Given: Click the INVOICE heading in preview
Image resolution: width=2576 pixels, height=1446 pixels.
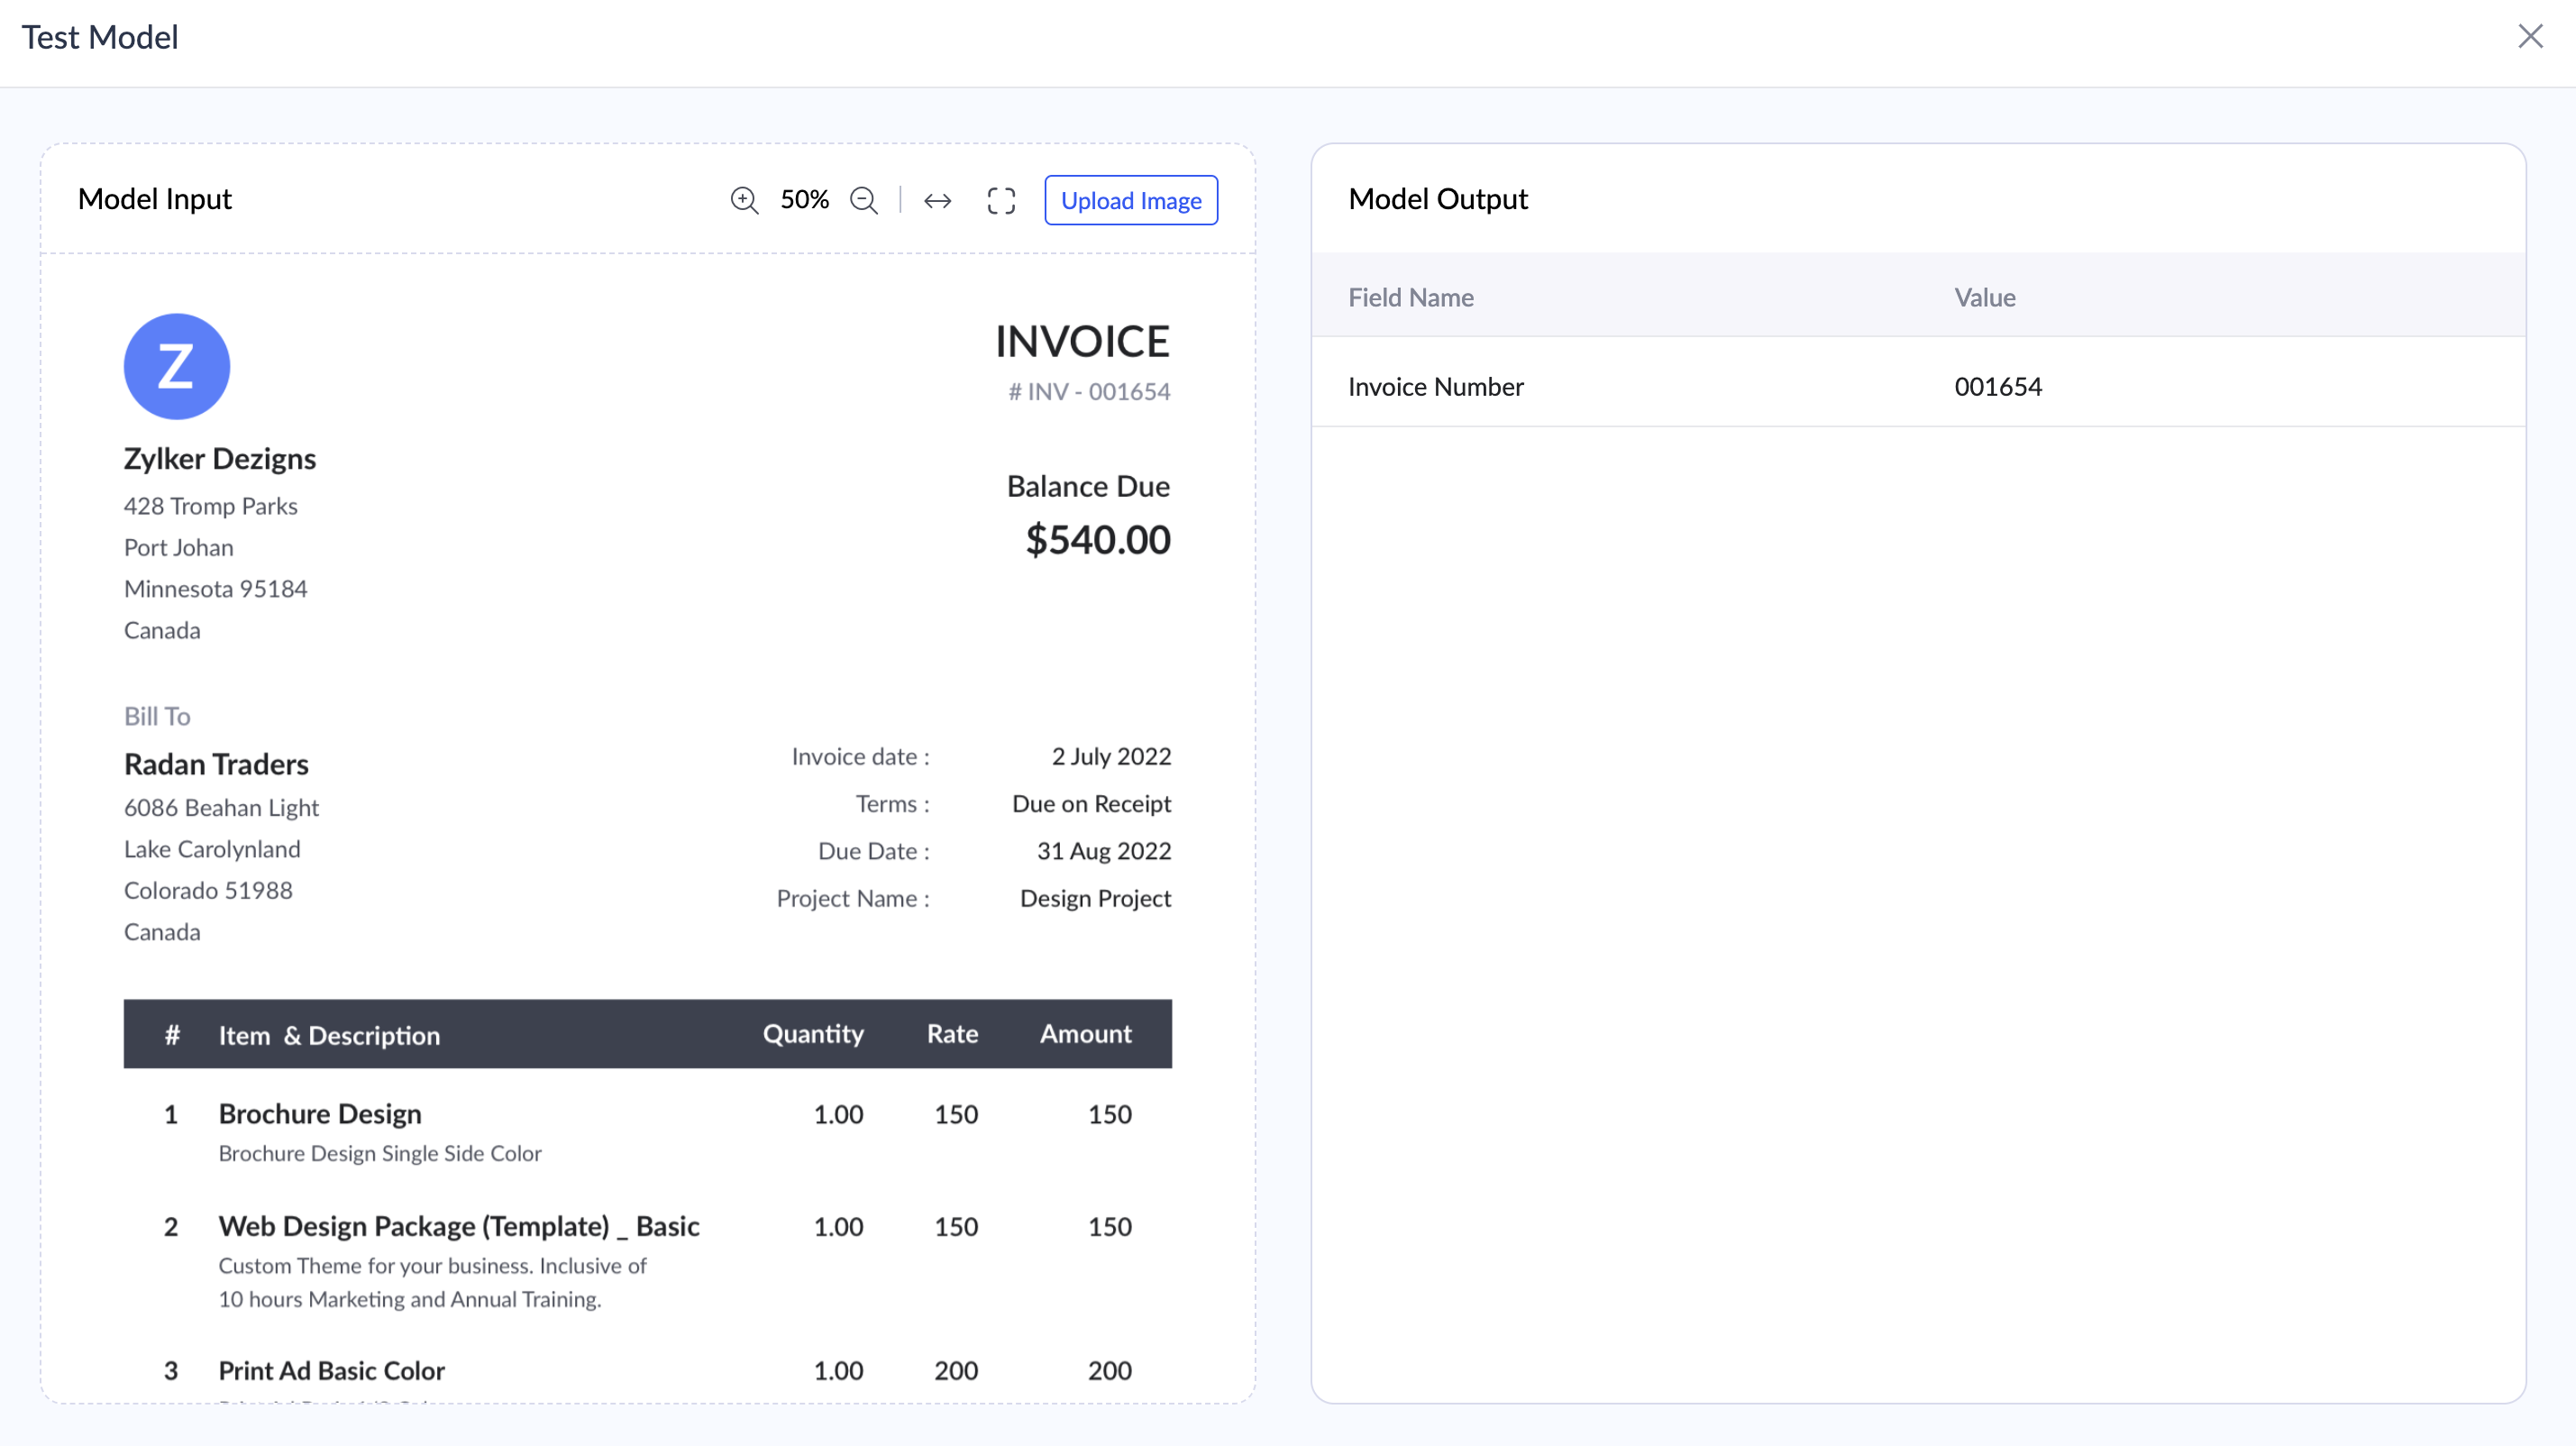Looking at the screenshot, I should tap(1081, 342).
